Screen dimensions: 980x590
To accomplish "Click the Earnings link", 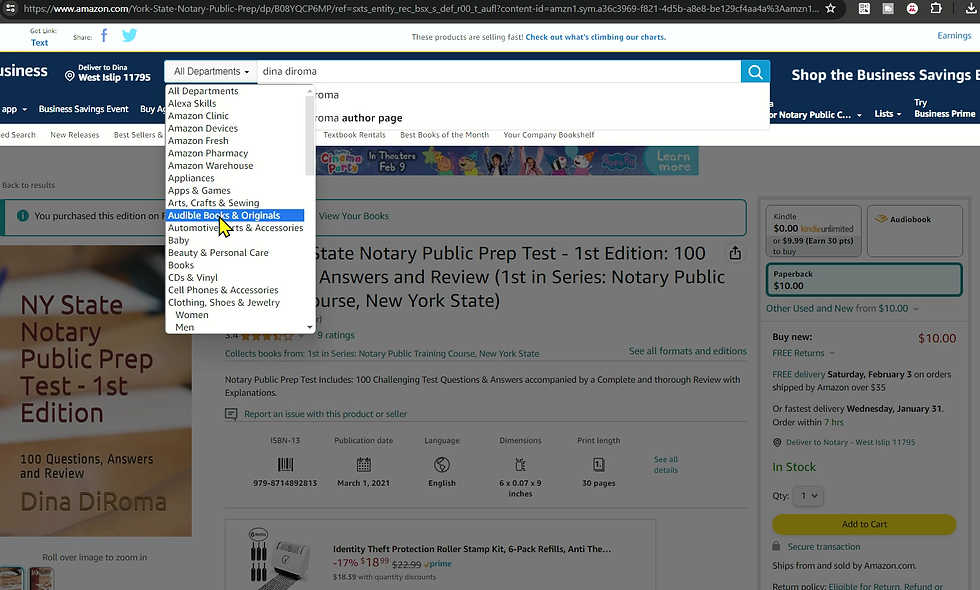I will click(x=954, y=36).
